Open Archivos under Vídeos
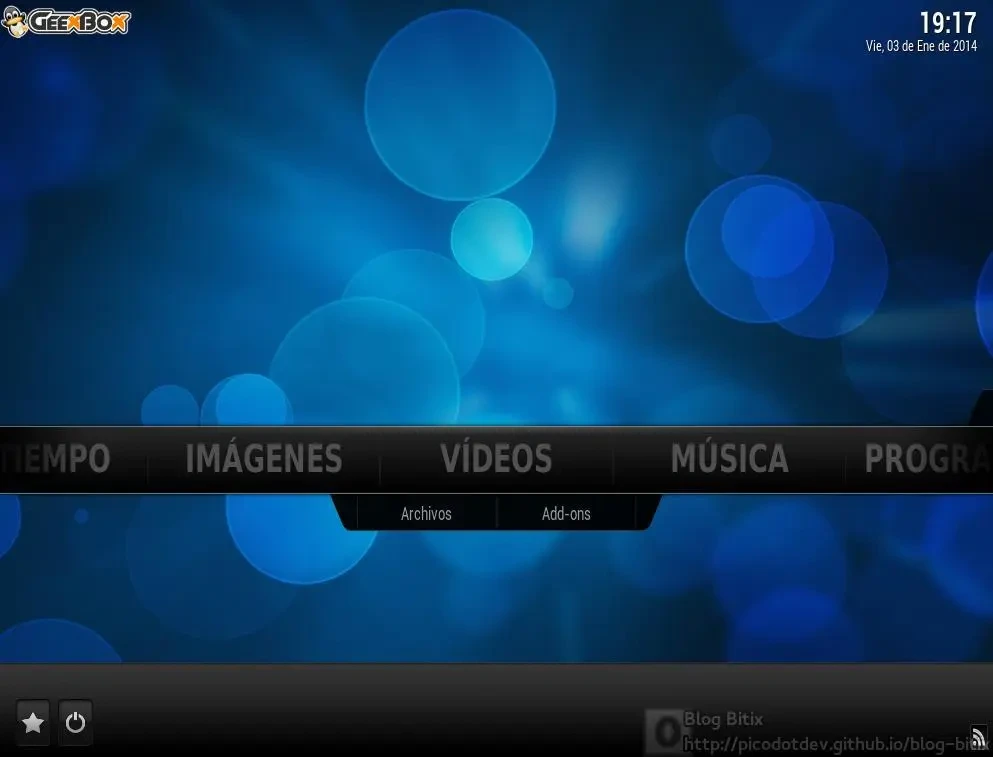The width and height of the screenshot is (993, 757). (x=426, y=514)
